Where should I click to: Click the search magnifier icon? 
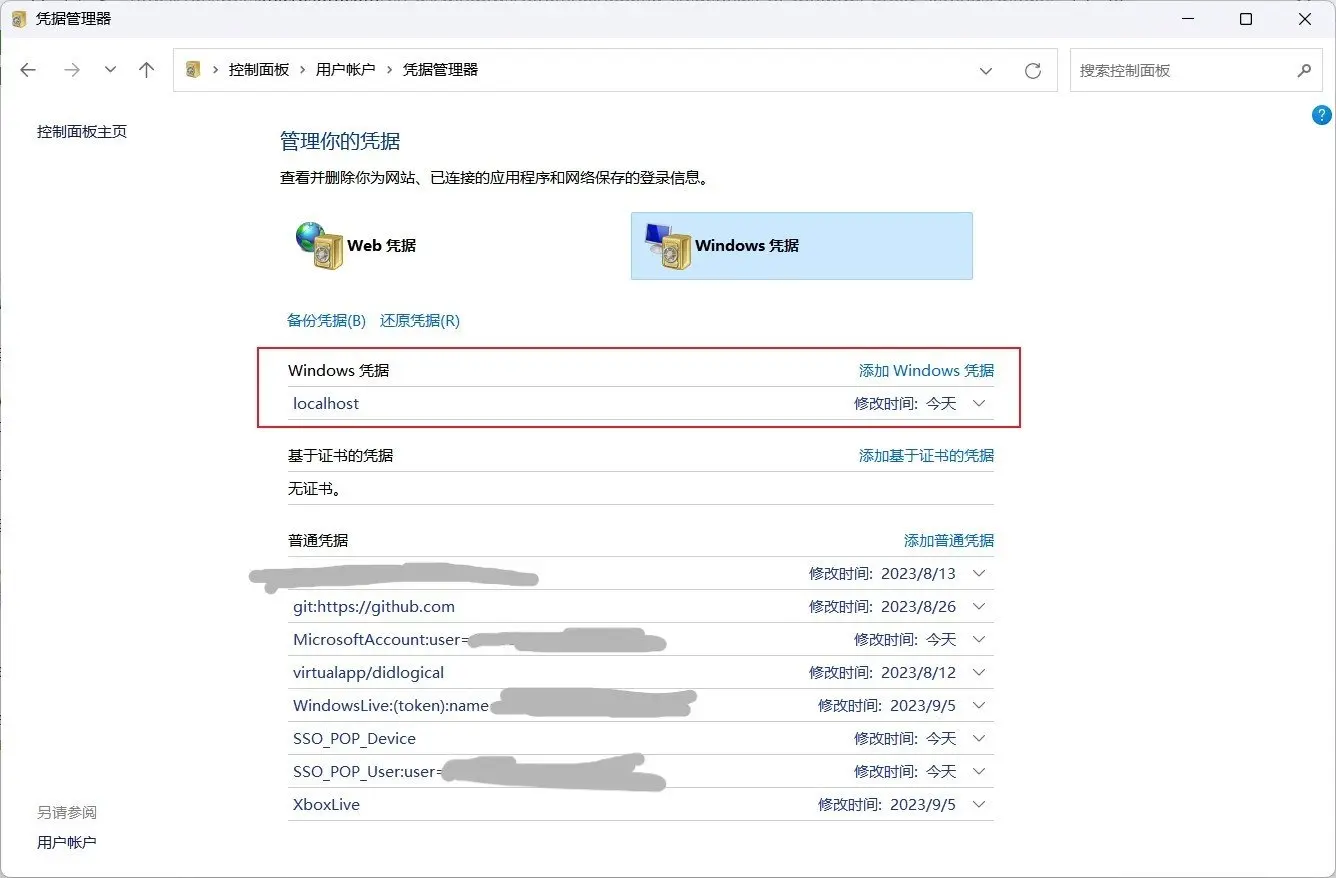pyautogui.click(x=1304, y=71)
